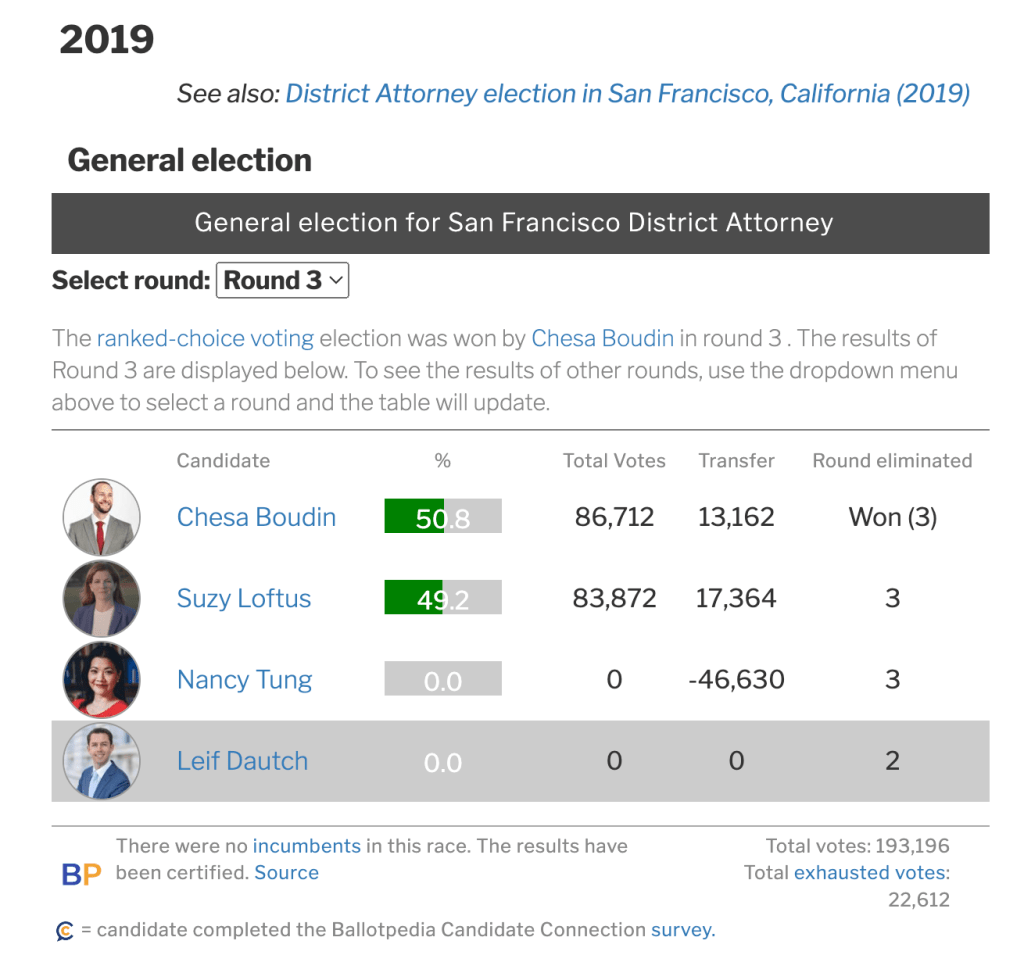Open the Candidate Connection survey link
Image resolution: width=1024 pixels, height=955 pixels.
[x=682, y=930]
